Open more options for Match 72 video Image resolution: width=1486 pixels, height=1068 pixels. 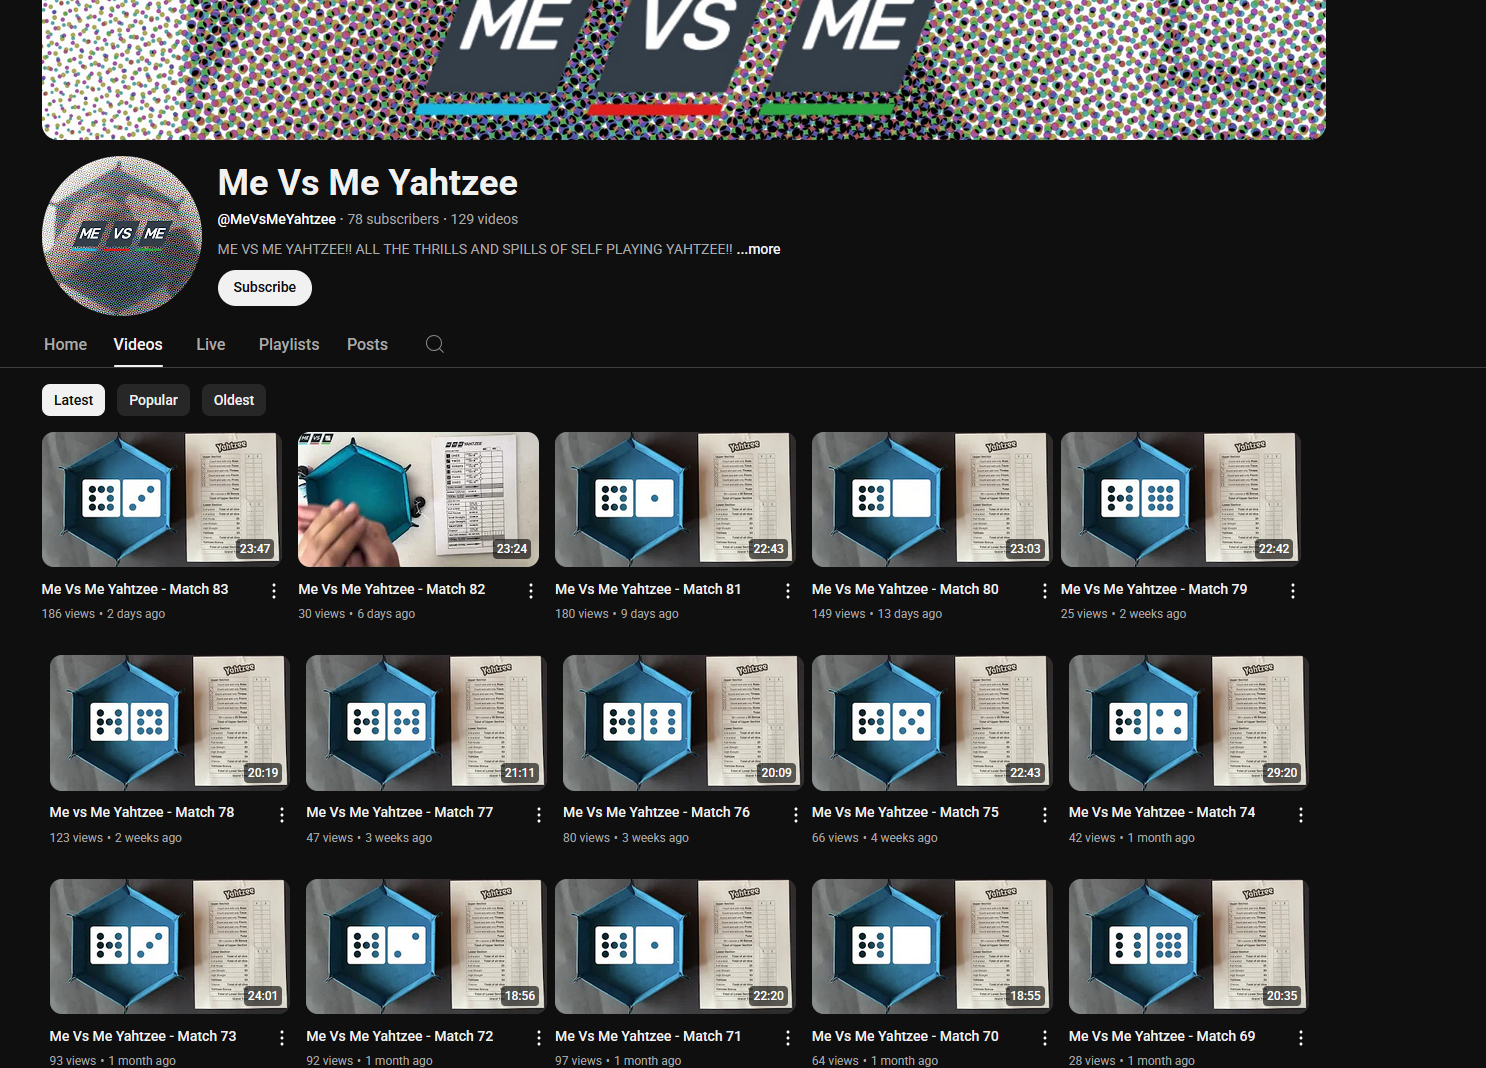(x=539, y=1038)
